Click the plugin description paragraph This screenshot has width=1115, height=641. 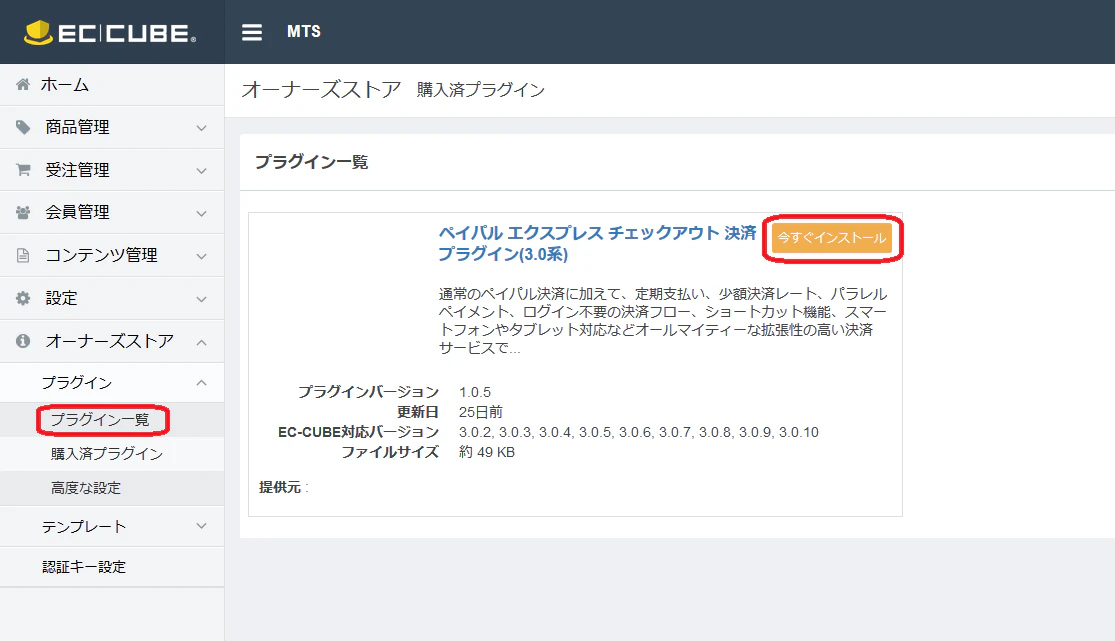tap(663, 321)
